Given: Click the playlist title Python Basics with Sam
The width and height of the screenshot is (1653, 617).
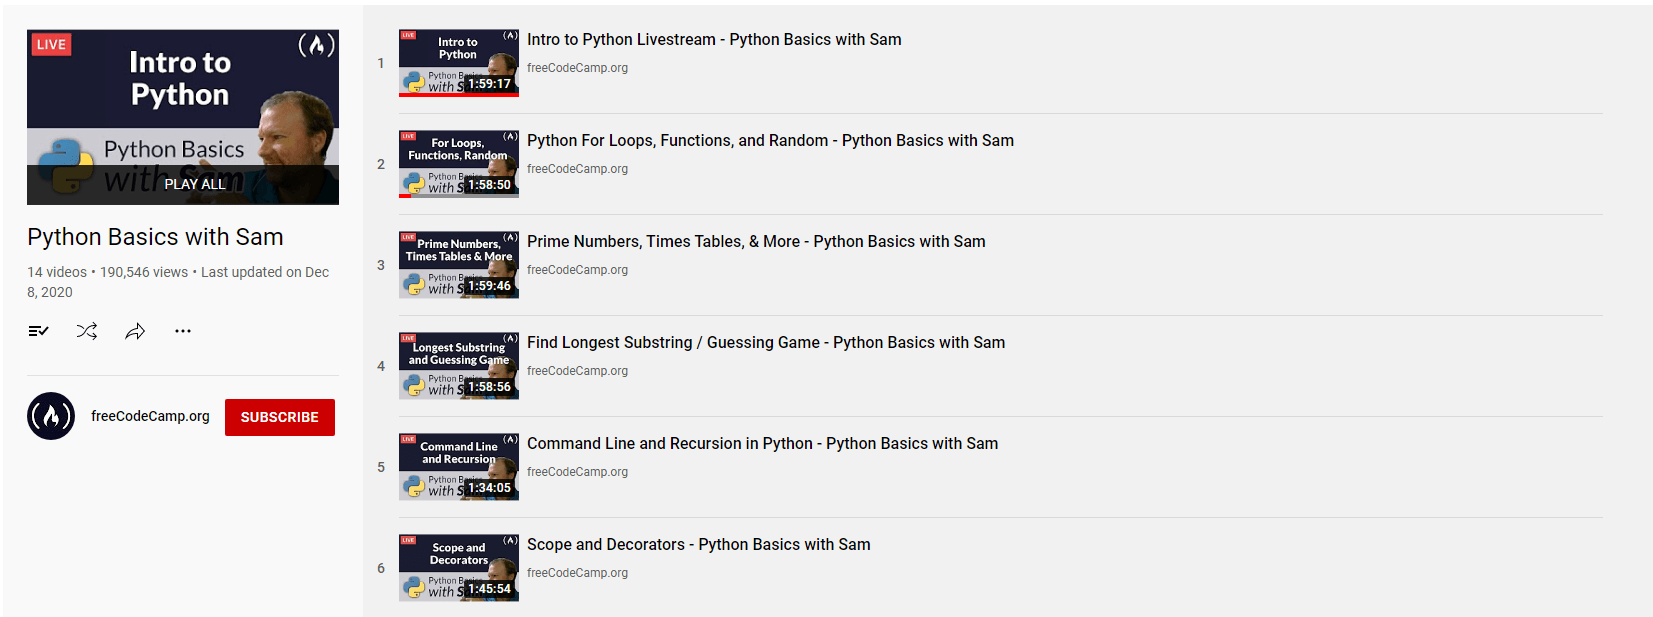Looking at the screenshot, I should pyautogui.click(x=154, y=237).
